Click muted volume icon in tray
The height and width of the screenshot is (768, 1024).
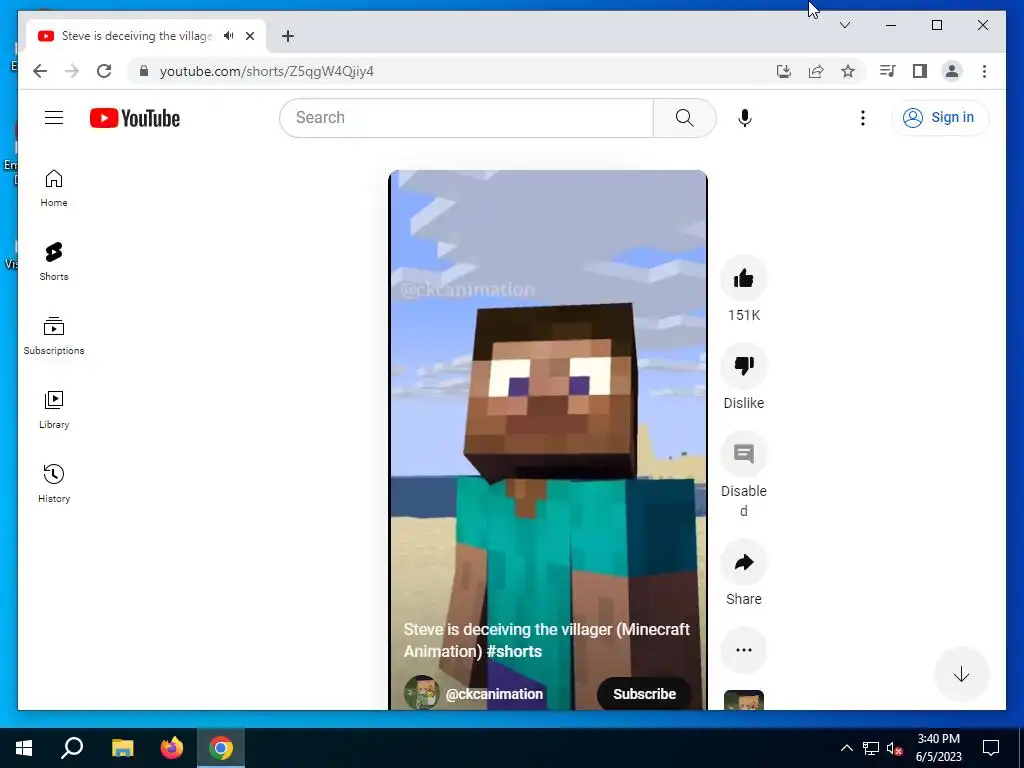pos(895,748)
